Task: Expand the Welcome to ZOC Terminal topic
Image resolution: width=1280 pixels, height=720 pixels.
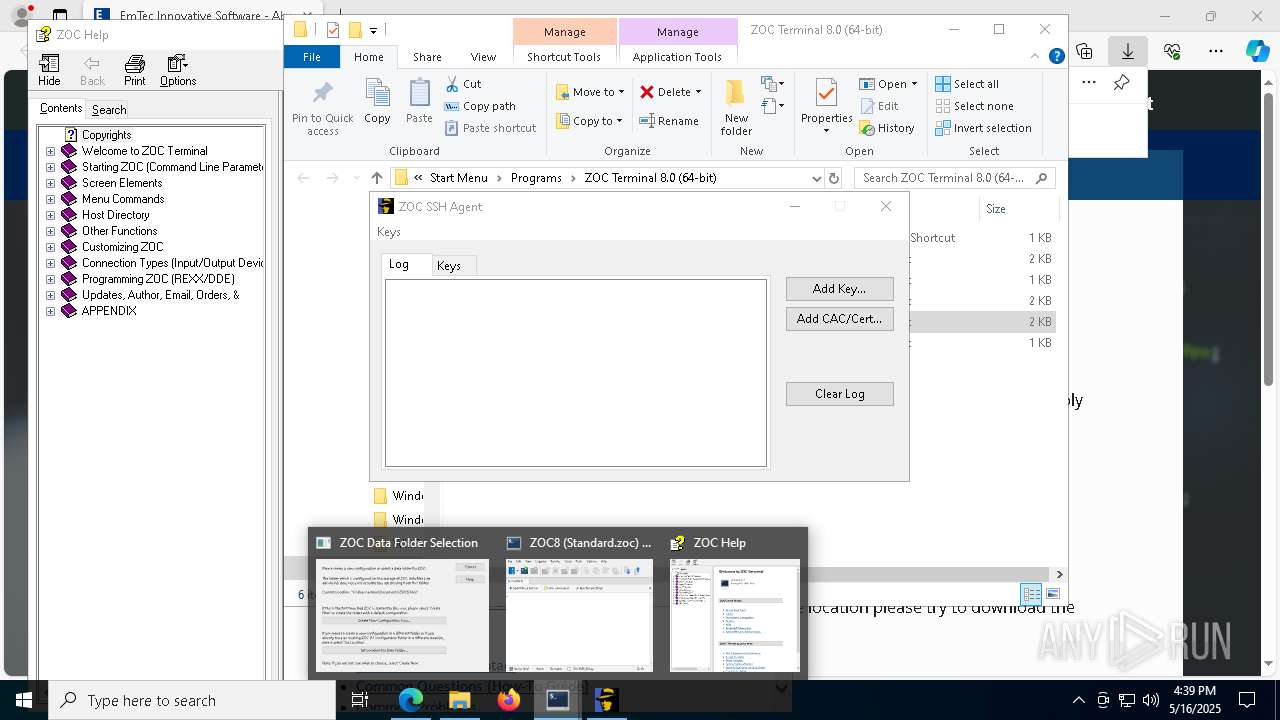Action: pos(50,151)
